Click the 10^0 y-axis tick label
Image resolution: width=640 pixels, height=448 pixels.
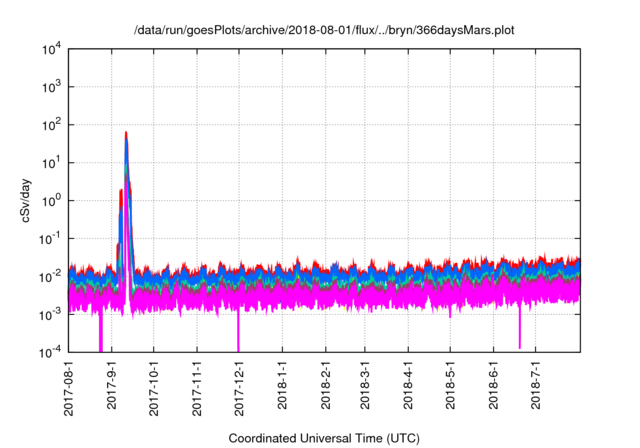click(x=52, y=201)
